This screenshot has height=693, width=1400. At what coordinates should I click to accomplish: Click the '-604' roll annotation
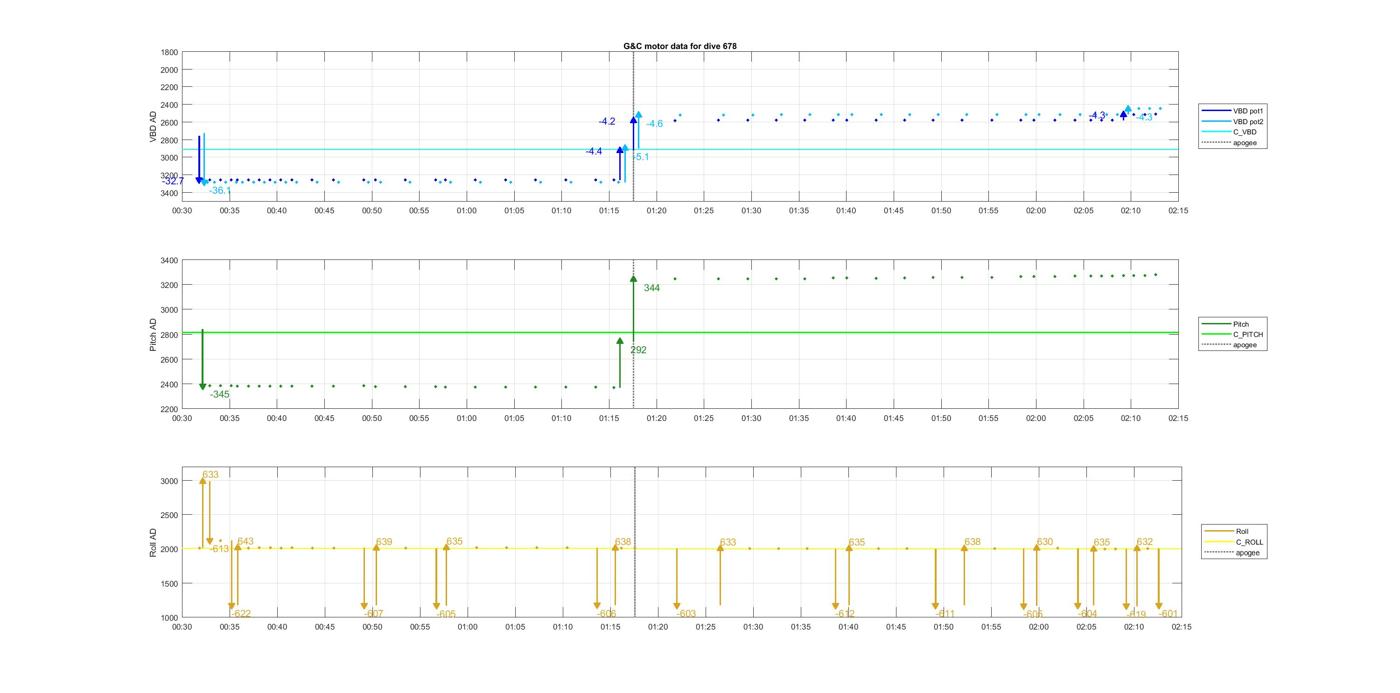[x=1087, y=614]
